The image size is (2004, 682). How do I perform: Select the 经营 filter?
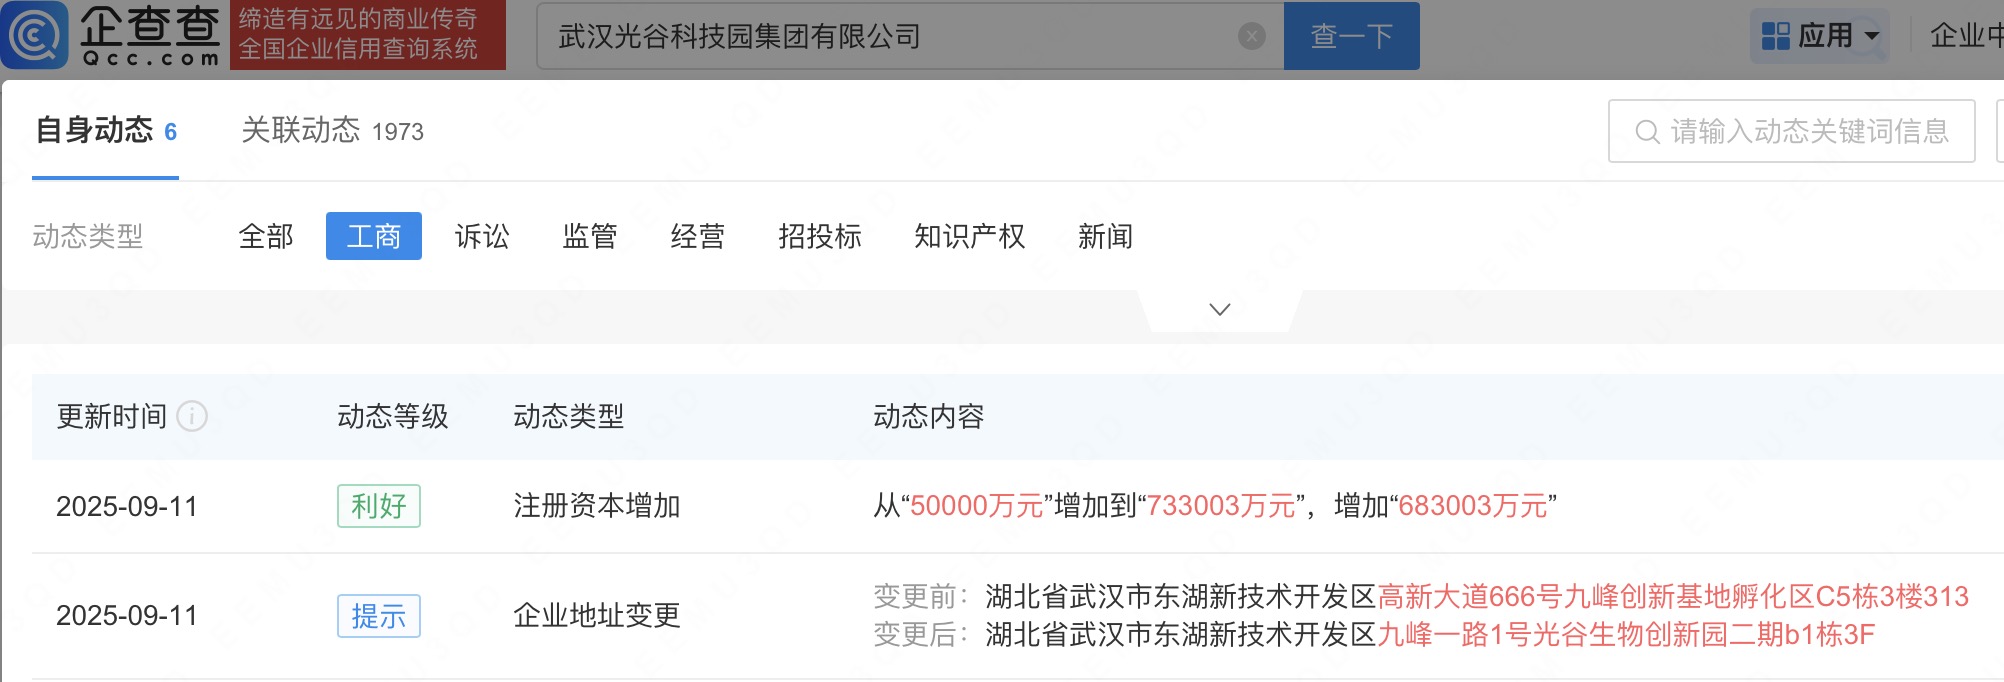pos(698,236)
